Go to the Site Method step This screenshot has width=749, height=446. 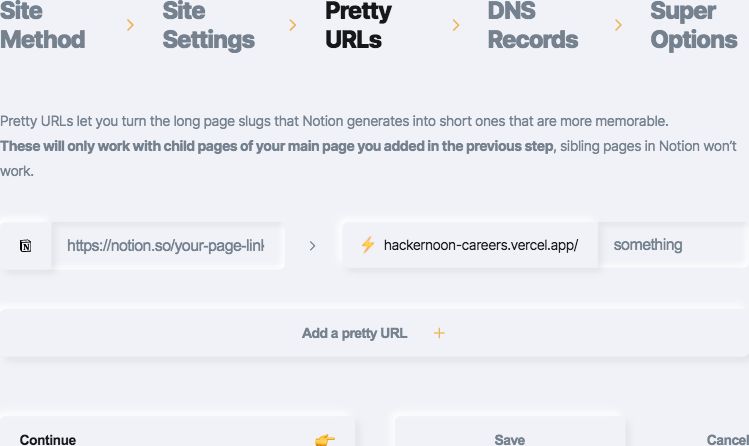(42, 25)
